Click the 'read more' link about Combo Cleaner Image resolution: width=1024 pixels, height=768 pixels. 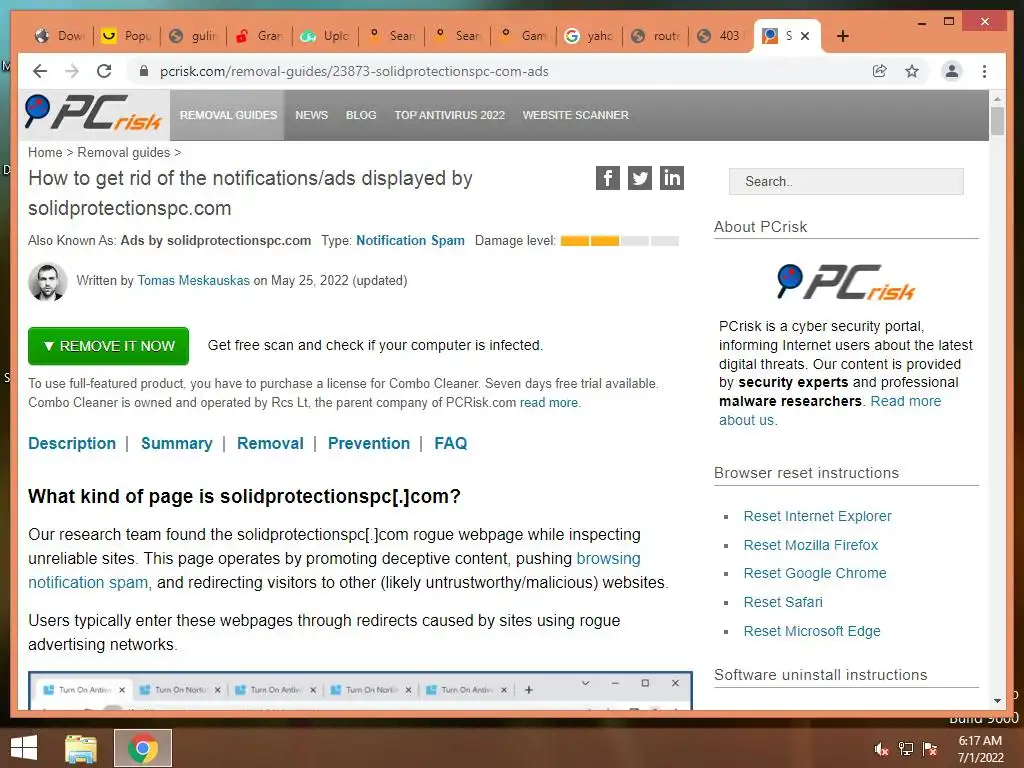point(549,402)
